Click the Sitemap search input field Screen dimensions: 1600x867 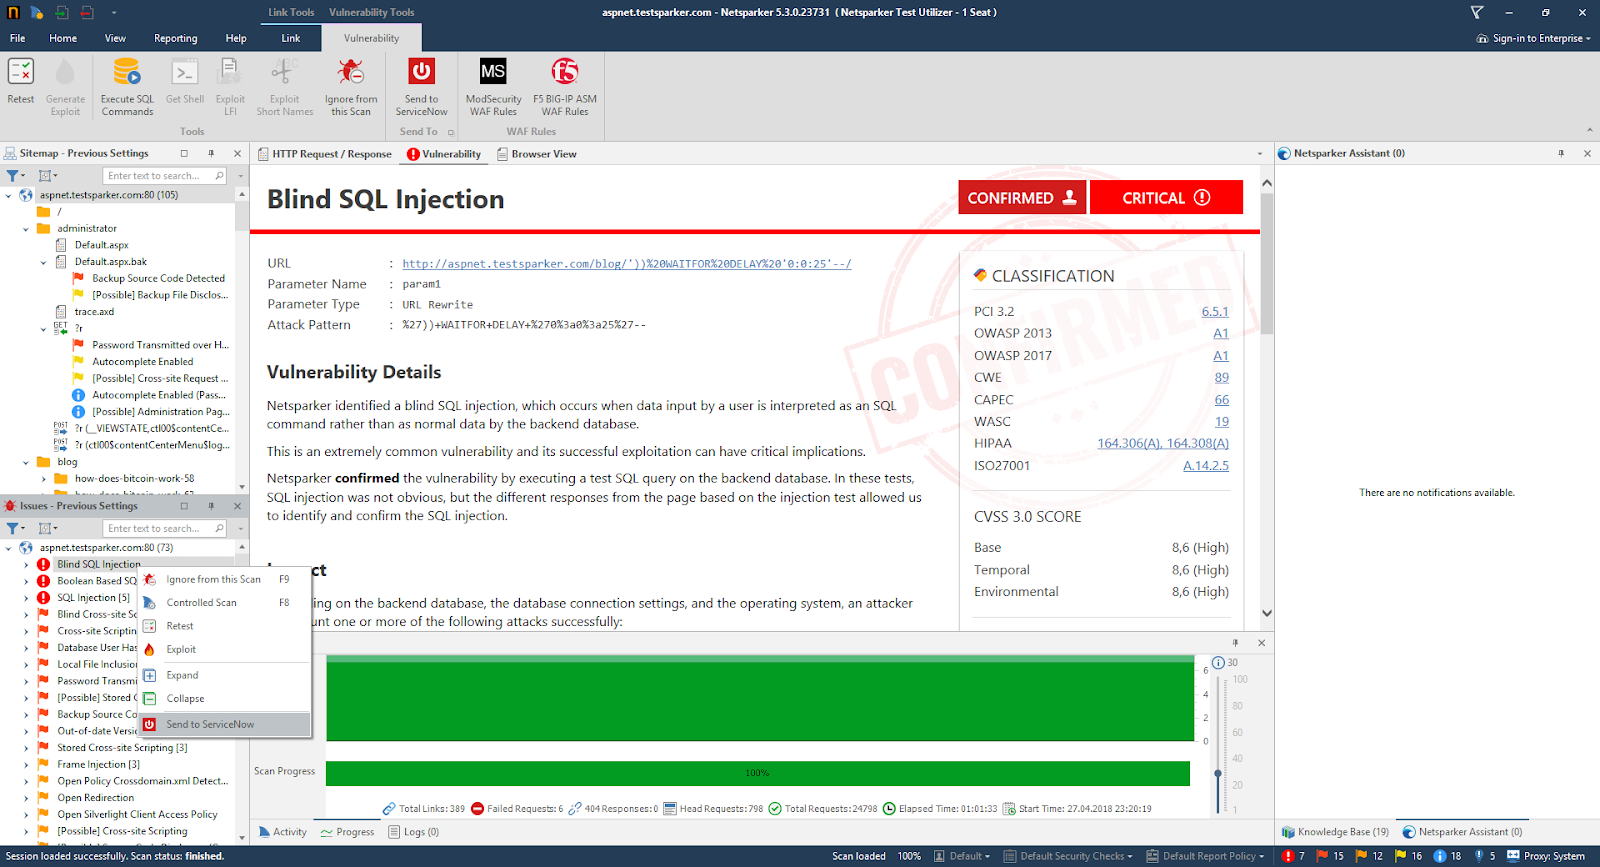160,176
